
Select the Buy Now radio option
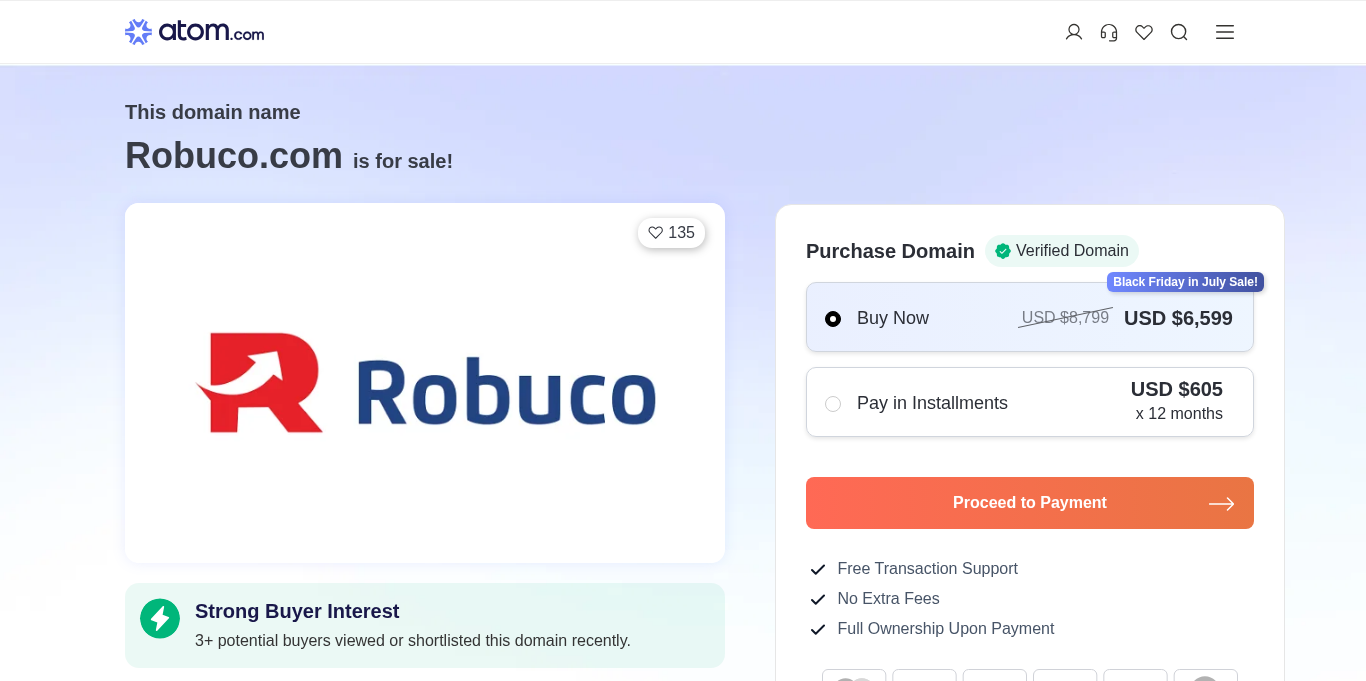point(833,319)
